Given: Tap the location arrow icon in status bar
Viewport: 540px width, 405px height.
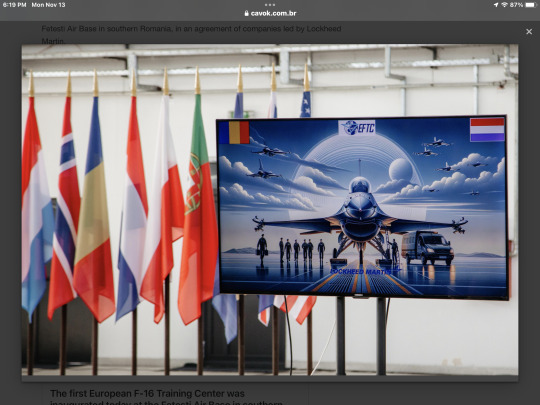Looking at the screenshot, I should coord(496,5).
